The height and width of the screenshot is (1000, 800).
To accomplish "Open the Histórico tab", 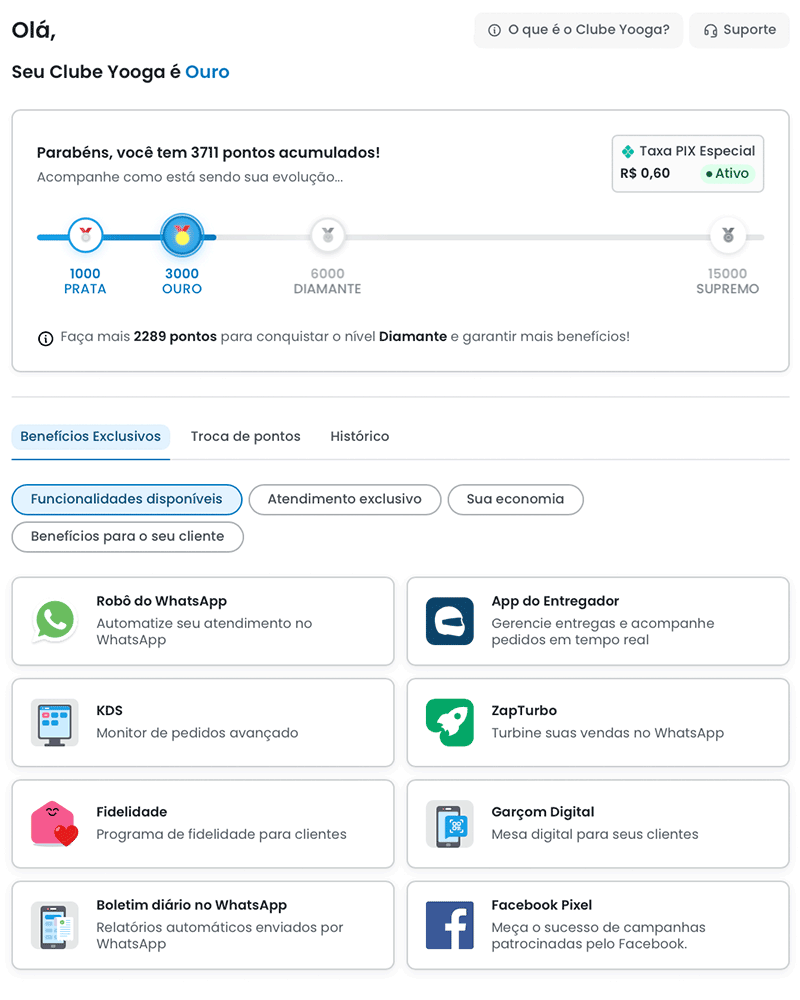I will point(360,437).
